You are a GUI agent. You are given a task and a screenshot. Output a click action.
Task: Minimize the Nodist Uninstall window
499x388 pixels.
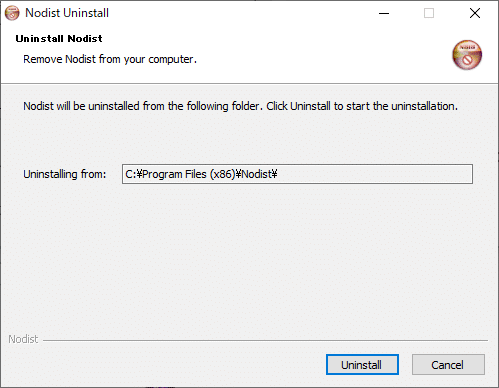pos(384,13)
